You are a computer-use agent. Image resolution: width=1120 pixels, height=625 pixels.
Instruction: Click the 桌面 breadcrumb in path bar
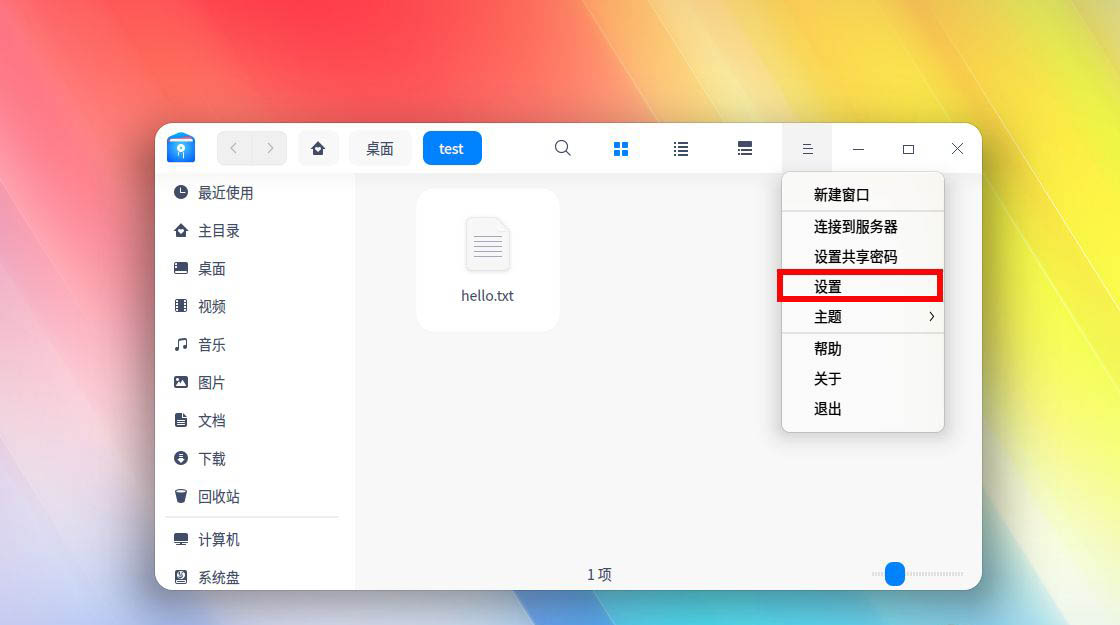[380, 149]
